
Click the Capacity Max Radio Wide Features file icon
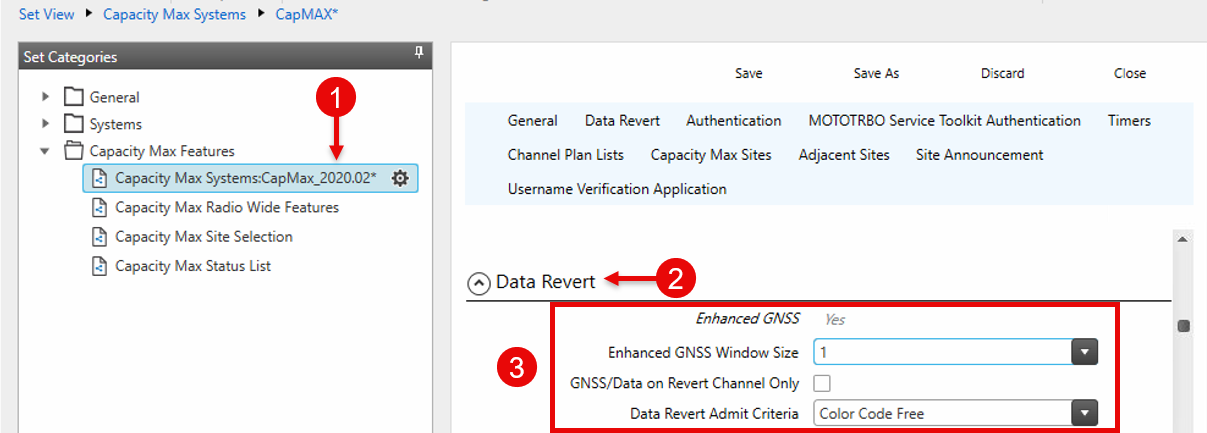99,208
